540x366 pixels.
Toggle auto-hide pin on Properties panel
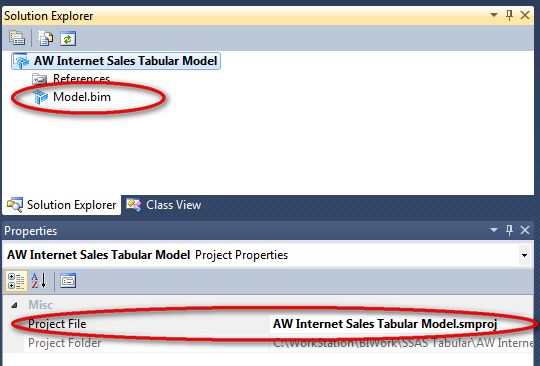509,230
